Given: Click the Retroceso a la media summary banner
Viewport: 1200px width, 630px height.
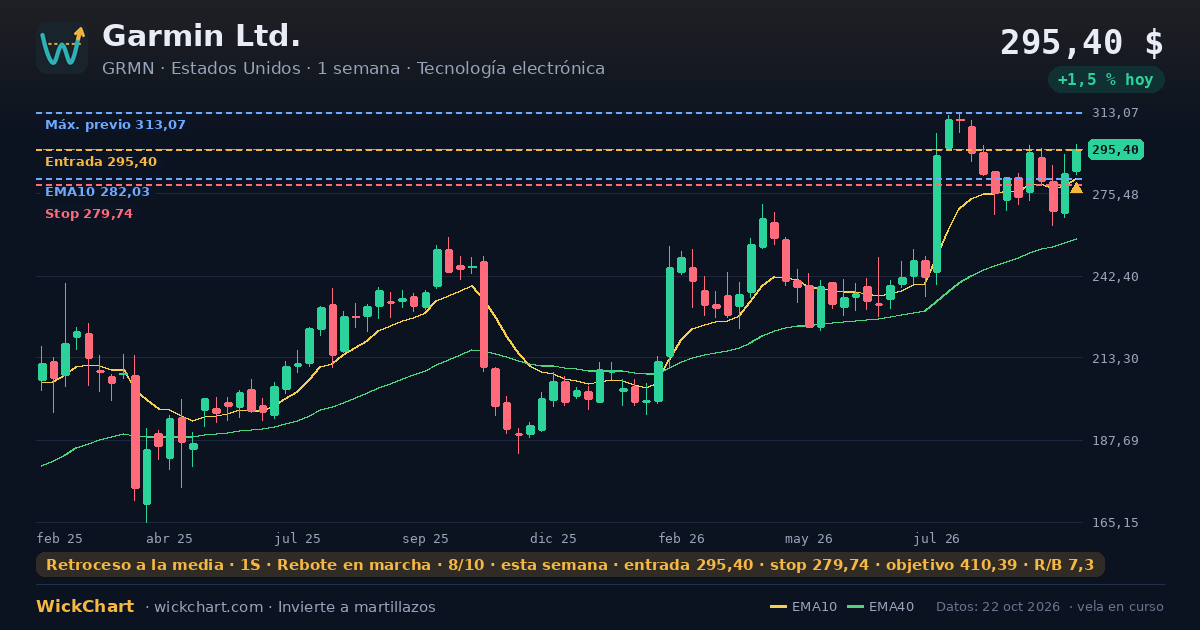Looking at the screenshot, I should [570, 565].
